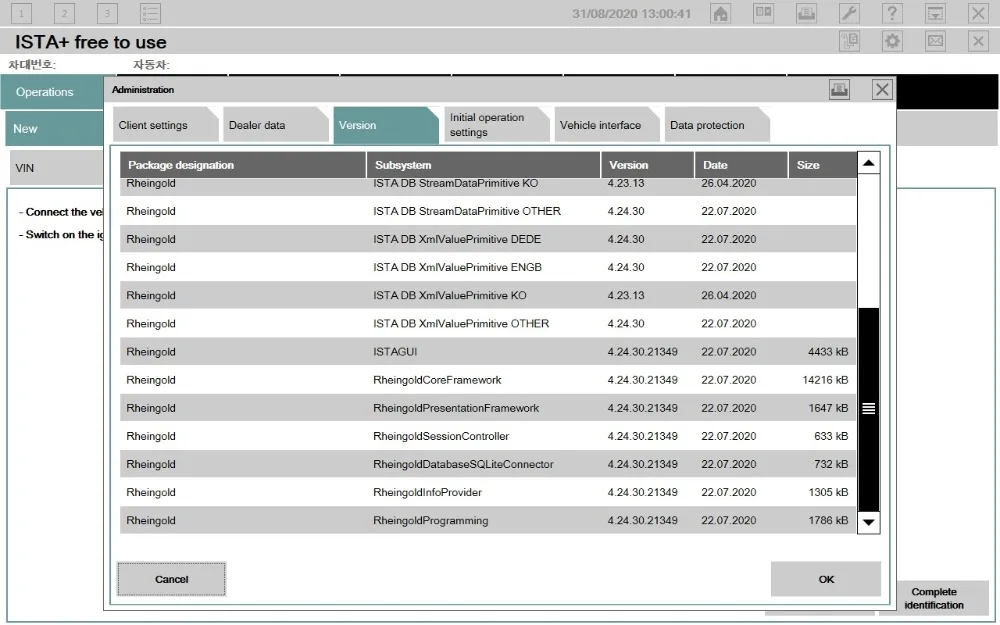This screenshot has height=625, width=1000.
Task: Click the 732 kB size value
Action: click(831, 464)
